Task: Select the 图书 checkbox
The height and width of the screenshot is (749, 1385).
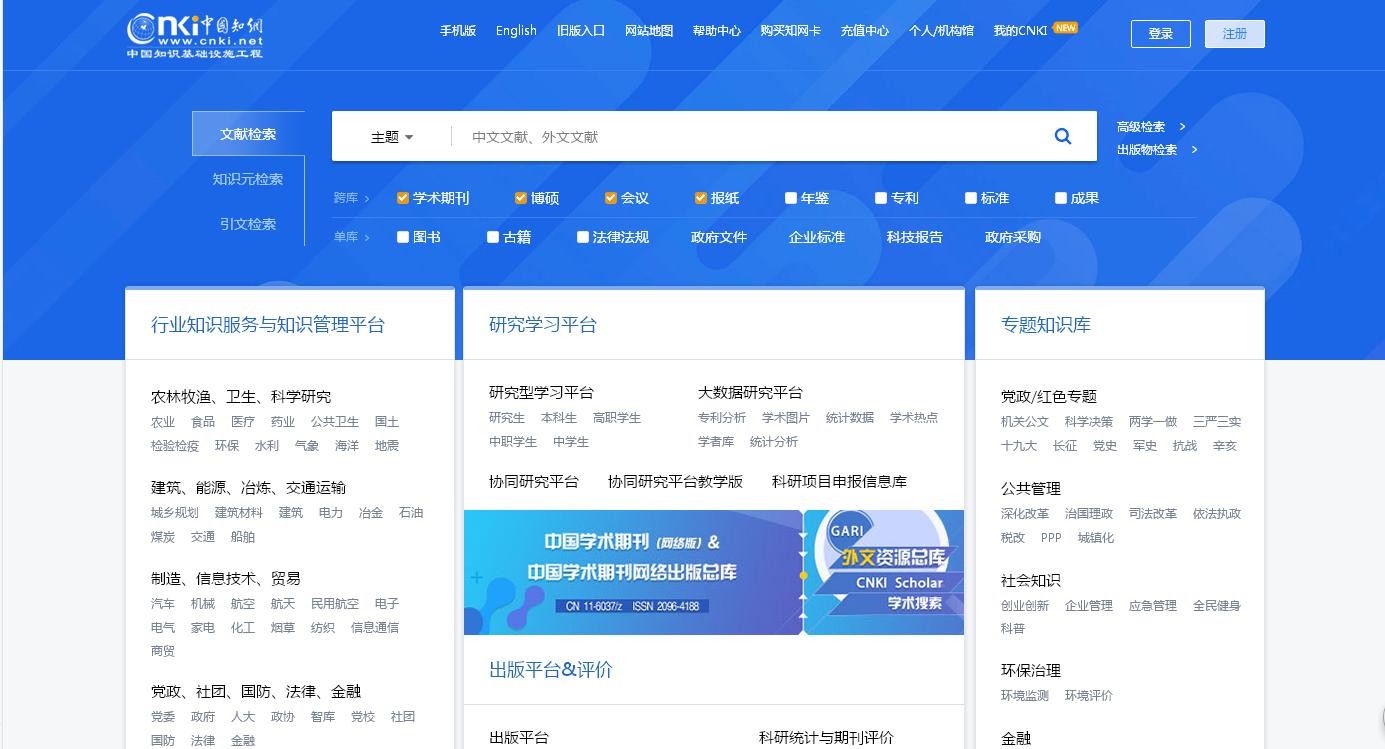Action: click(x=403, y=237)
